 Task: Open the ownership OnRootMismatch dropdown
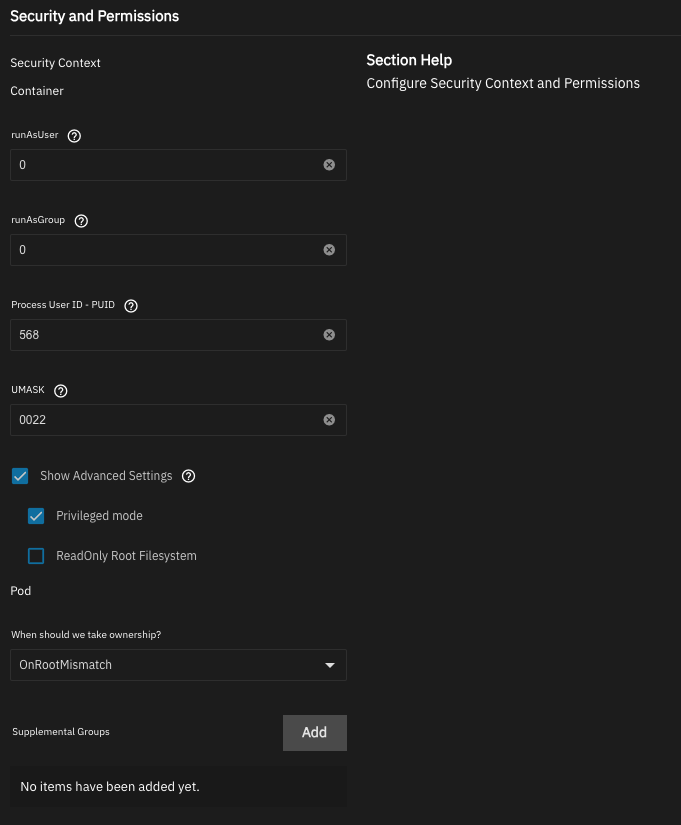pos(178,665)
